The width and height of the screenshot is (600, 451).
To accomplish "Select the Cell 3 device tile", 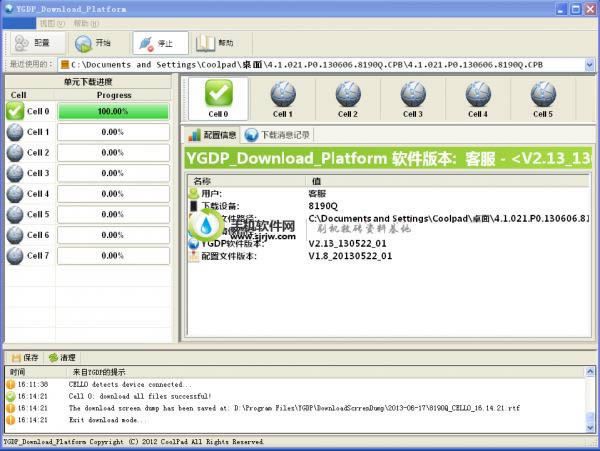I will [413, 98].
